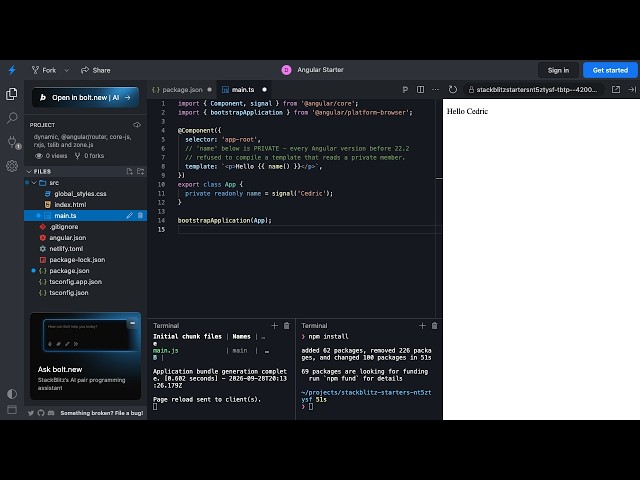Switch to the package.json editor tab
The width and height of the screenshot is (640, 480).
pos(182,89)
